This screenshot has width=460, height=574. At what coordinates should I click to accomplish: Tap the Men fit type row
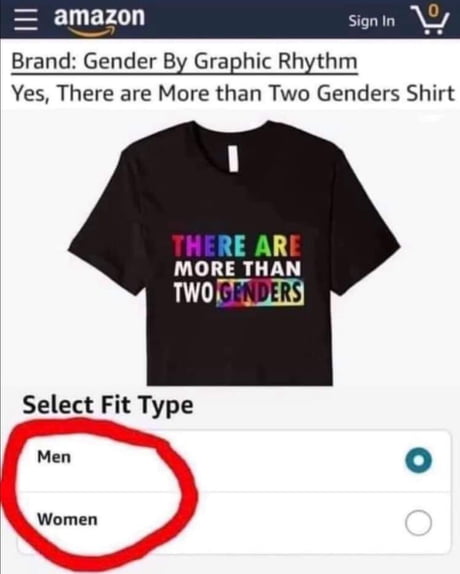click(x=233, y=461)
